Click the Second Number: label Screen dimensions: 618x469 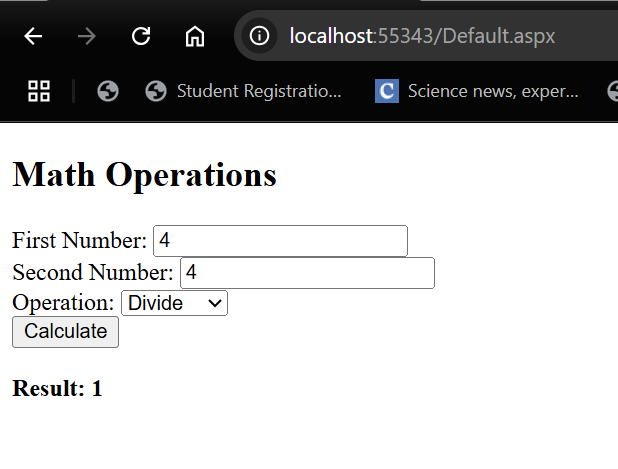click(93, 273)
